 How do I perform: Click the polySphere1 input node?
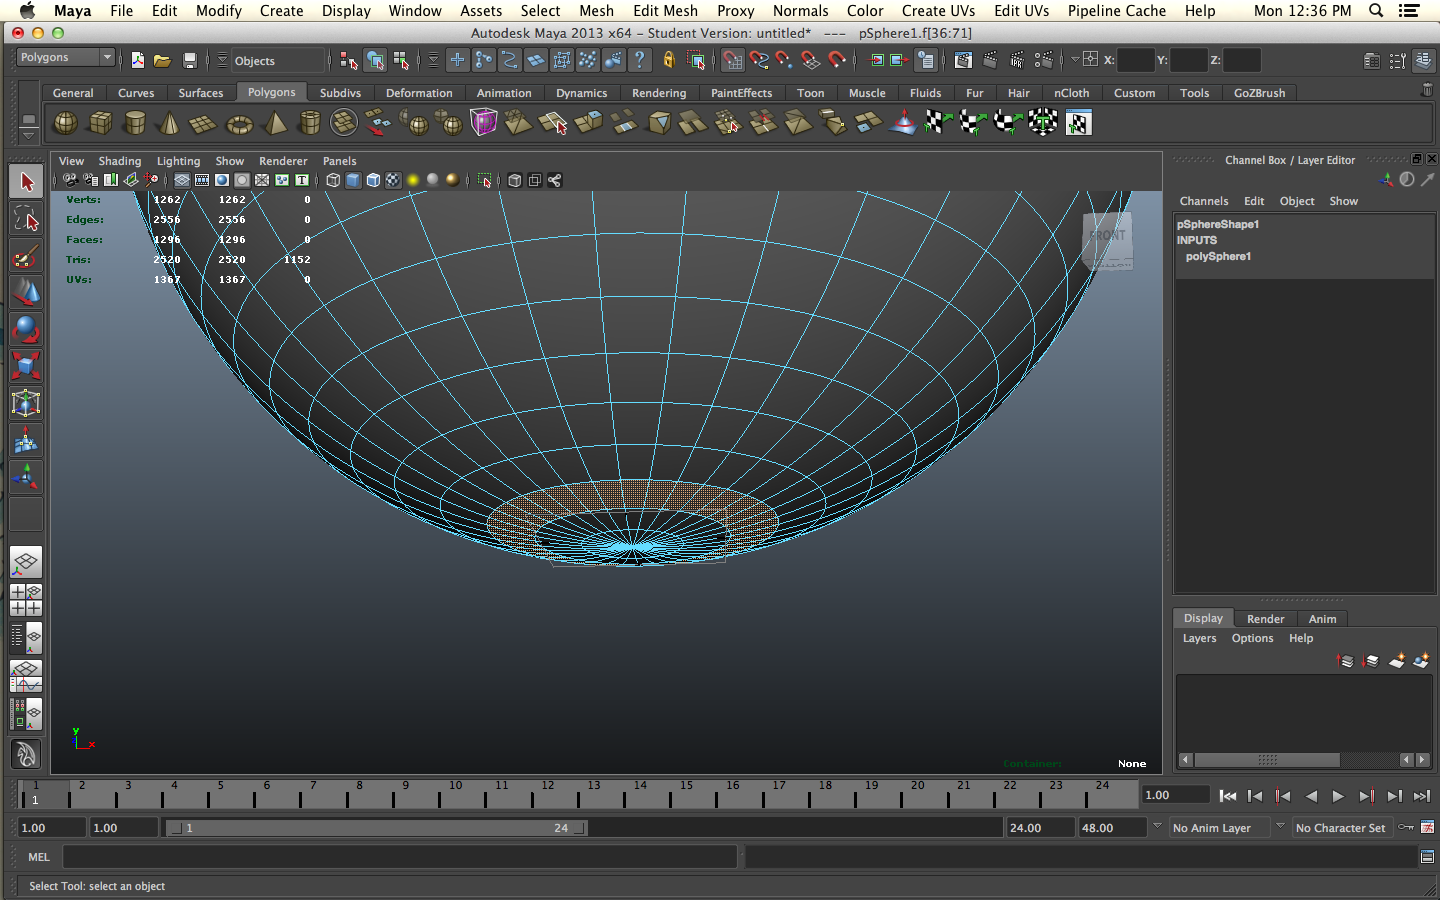tap(1218, 257)
